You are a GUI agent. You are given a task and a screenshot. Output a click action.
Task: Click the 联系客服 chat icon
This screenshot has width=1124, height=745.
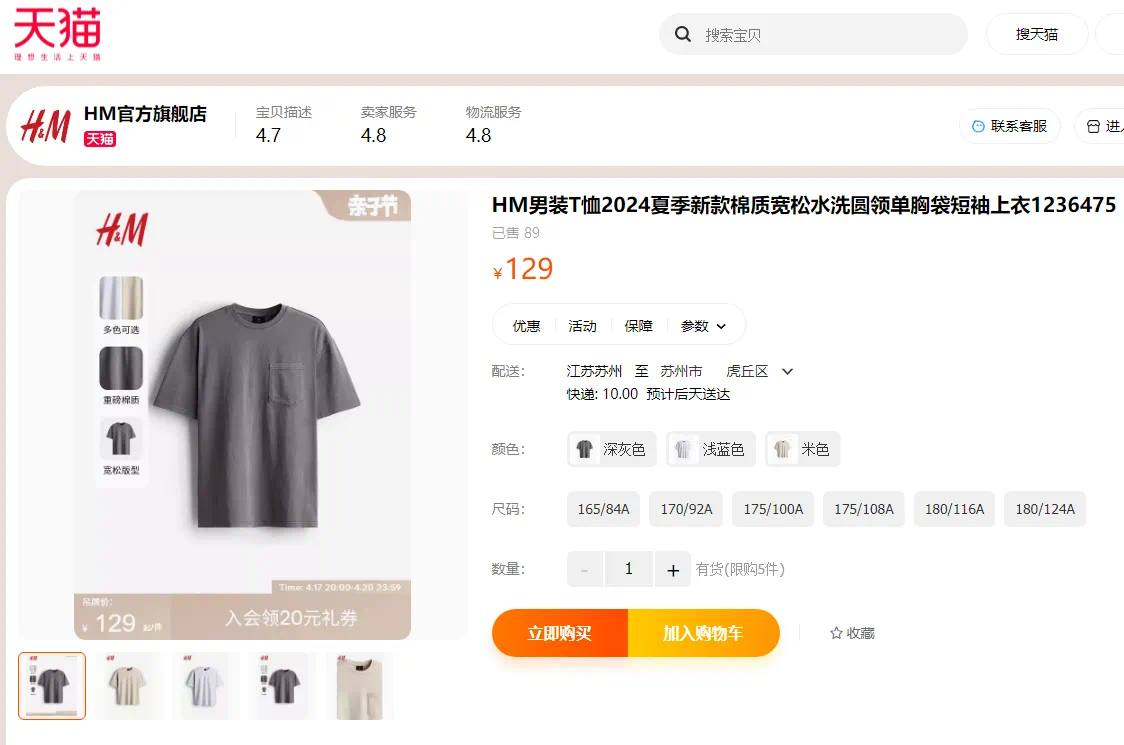(x=978, y=126)
